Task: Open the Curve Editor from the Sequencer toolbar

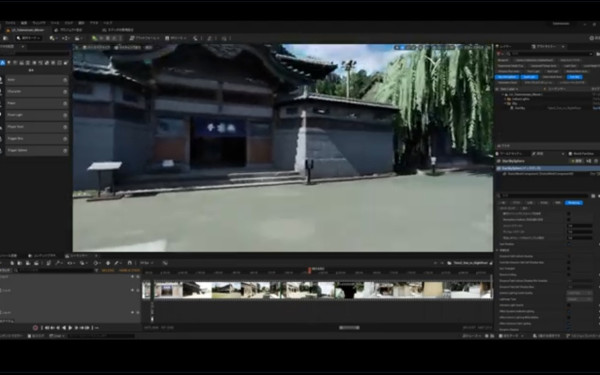Action: pos(165,263)
